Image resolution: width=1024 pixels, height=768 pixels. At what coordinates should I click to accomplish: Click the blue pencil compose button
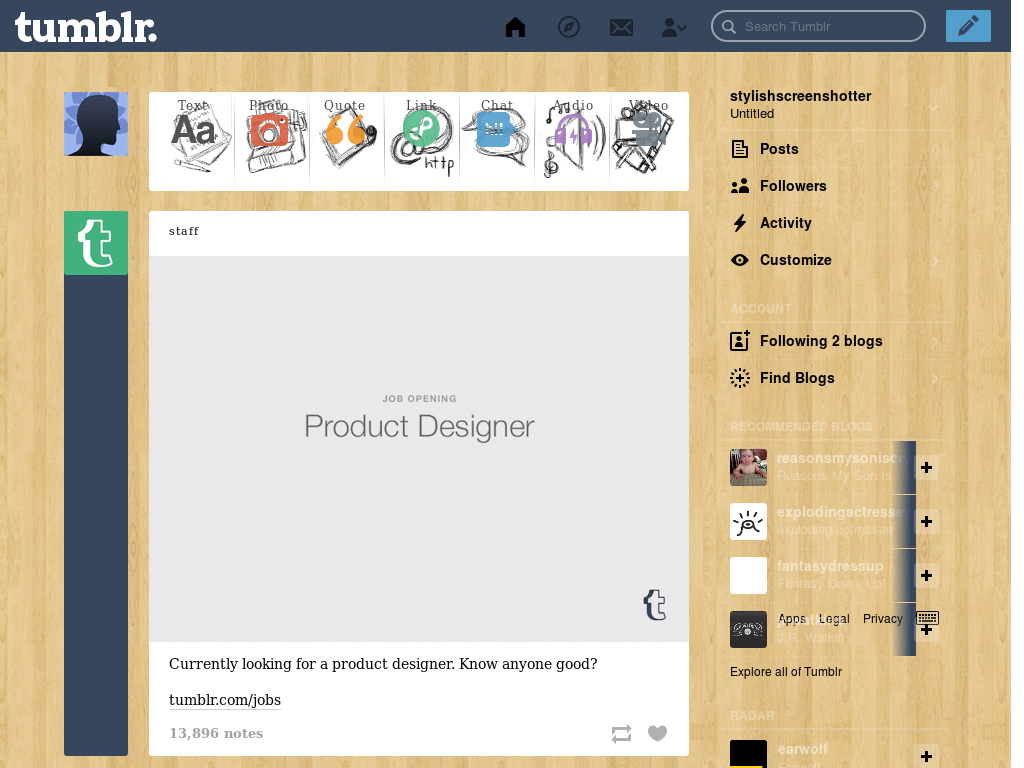coord(968,26)
